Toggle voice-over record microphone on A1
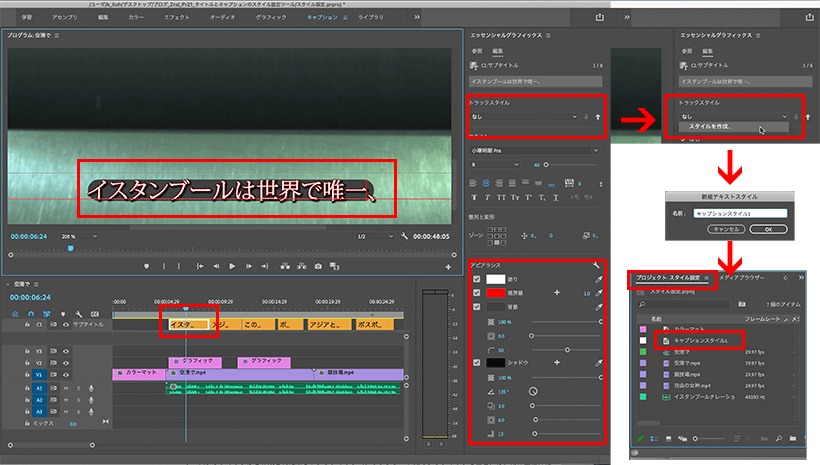This screenshot has height=465, width=820. [x=91, y=388]
